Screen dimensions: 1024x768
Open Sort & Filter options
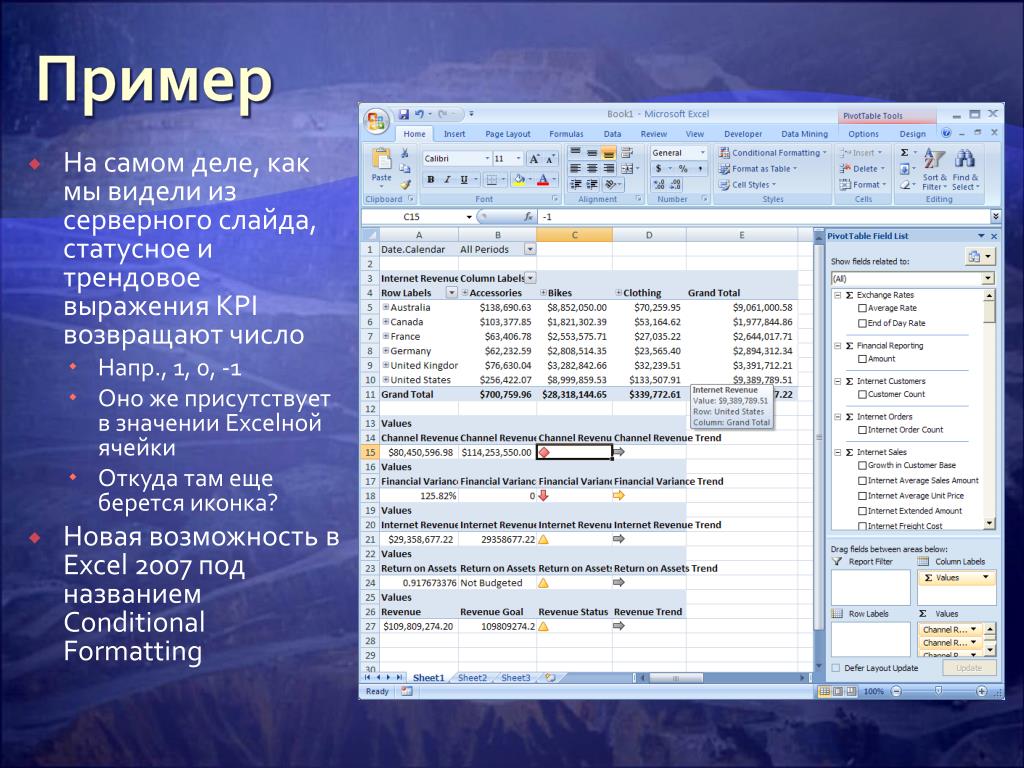[x=933, y=170]
